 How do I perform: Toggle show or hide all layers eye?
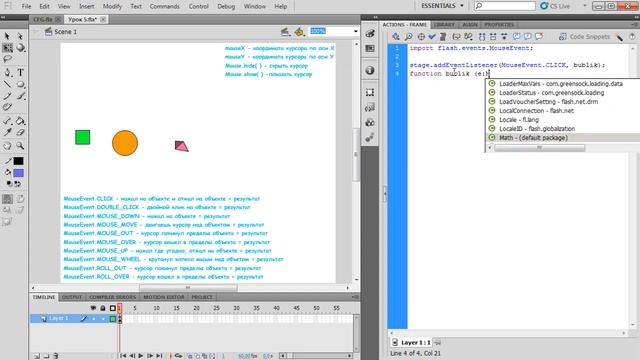click(93, 308)
